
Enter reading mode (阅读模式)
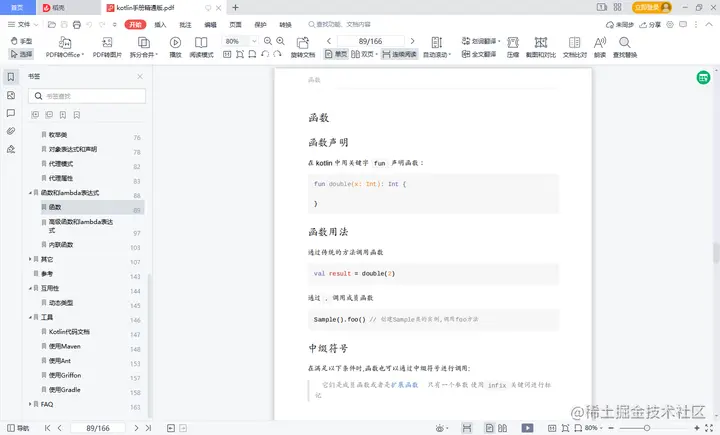[201, 47]
